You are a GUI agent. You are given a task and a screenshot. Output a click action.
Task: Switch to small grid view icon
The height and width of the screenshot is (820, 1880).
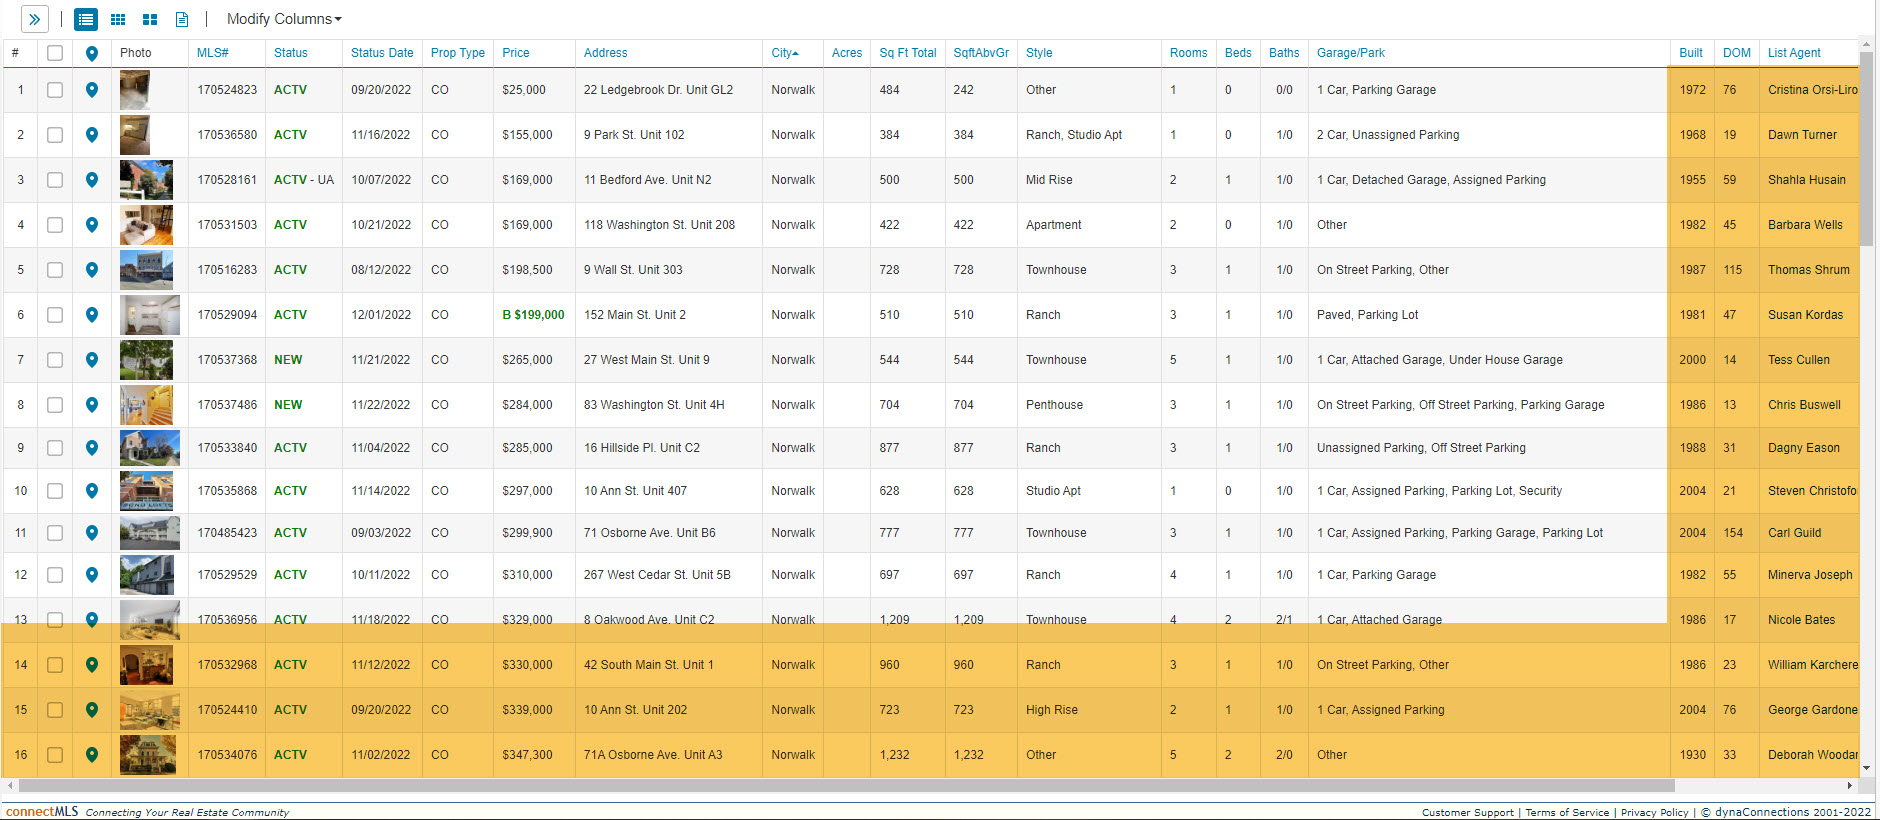pos(118,19)
